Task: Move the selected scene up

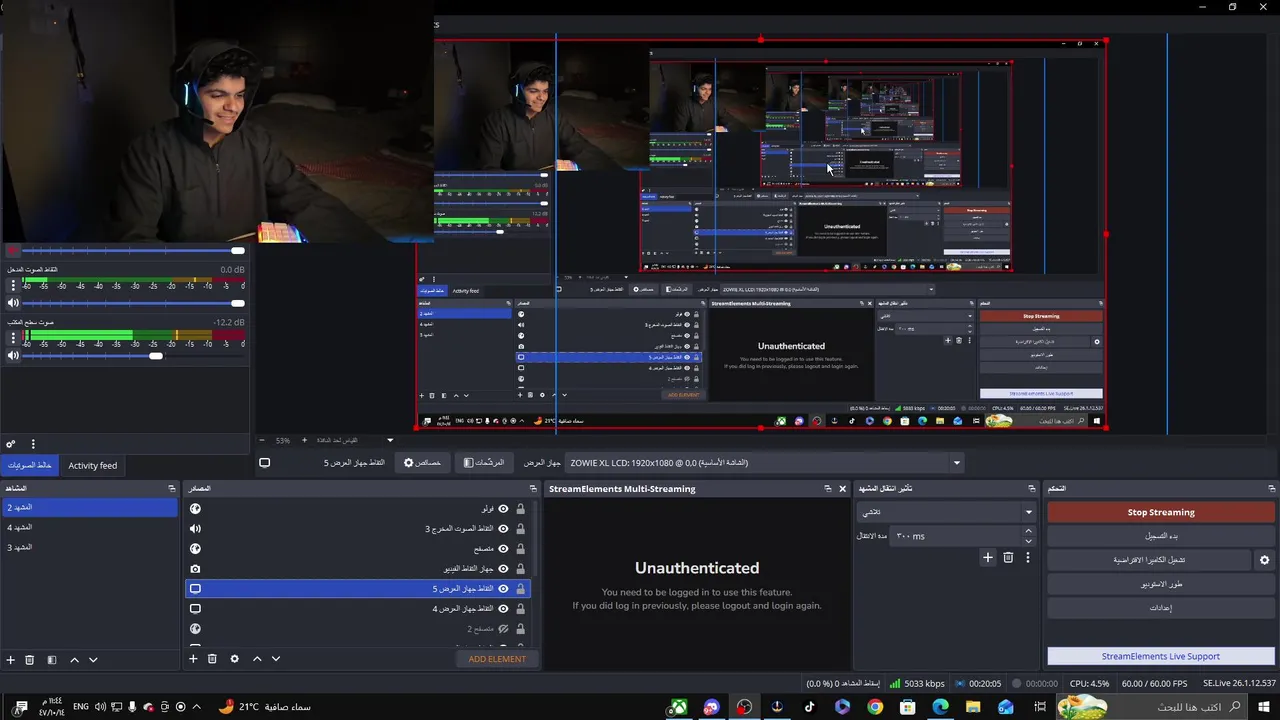Action: coord(74,660)
